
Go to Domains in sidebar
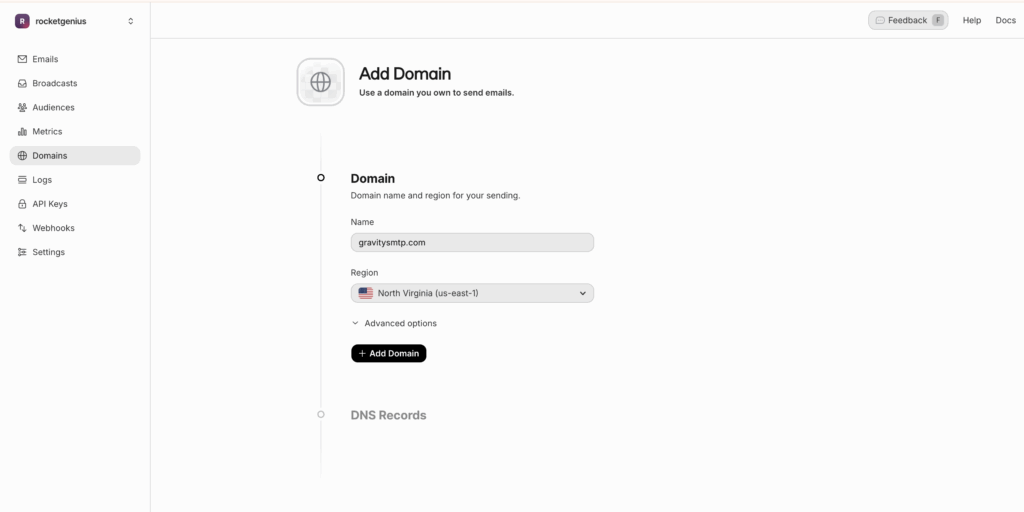(x=75, y=155)
